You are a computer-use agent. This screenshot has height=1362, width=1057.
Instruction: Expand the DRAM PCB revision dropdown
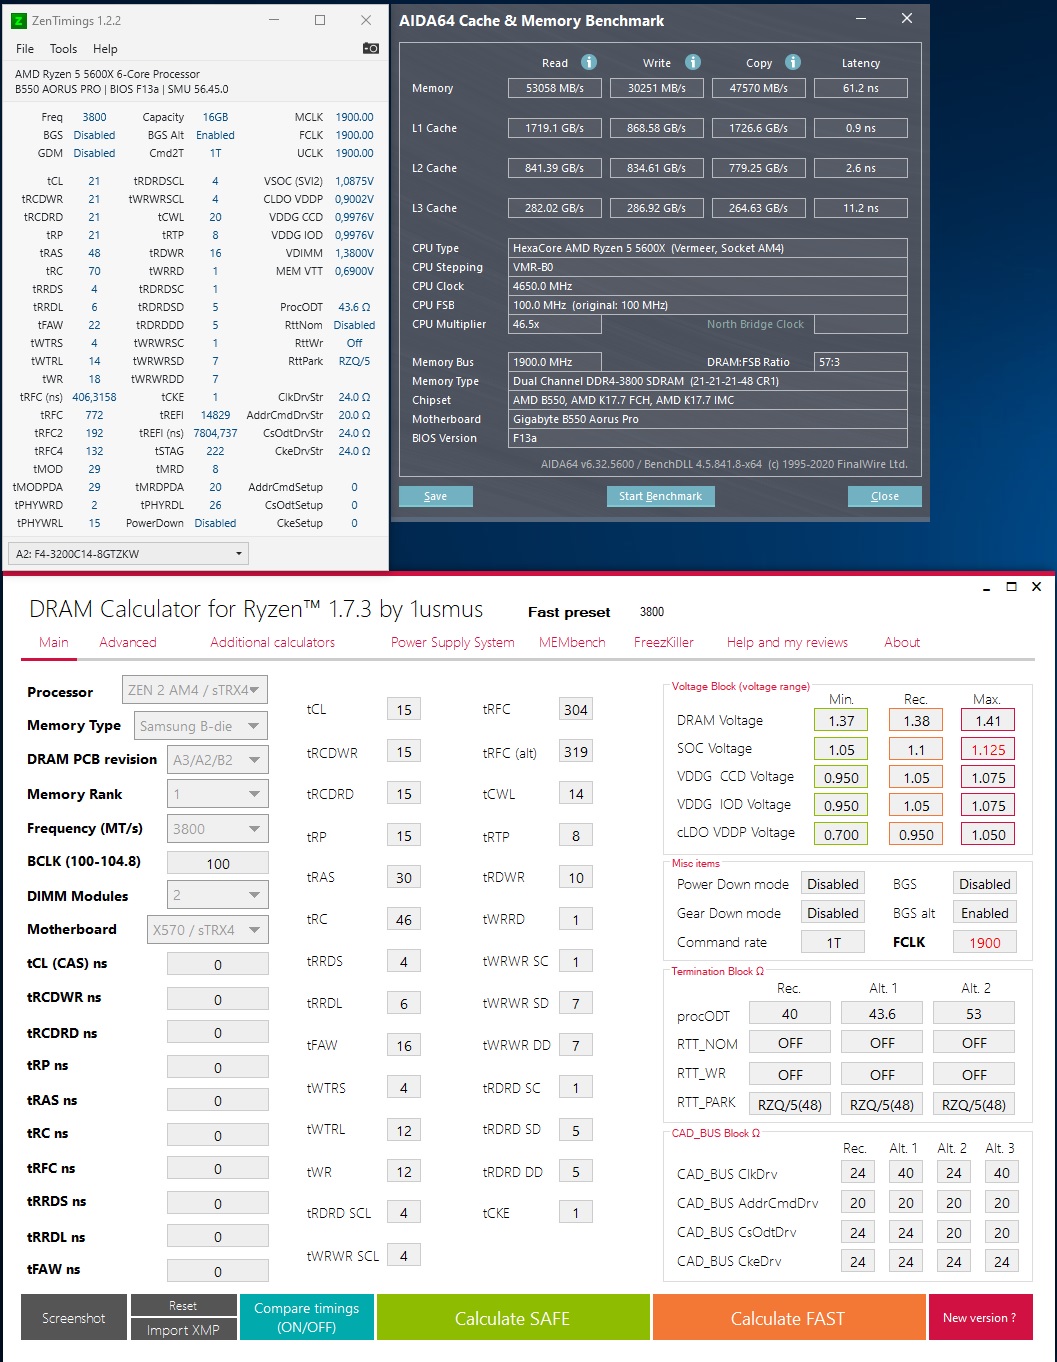[x=218, y=759]
